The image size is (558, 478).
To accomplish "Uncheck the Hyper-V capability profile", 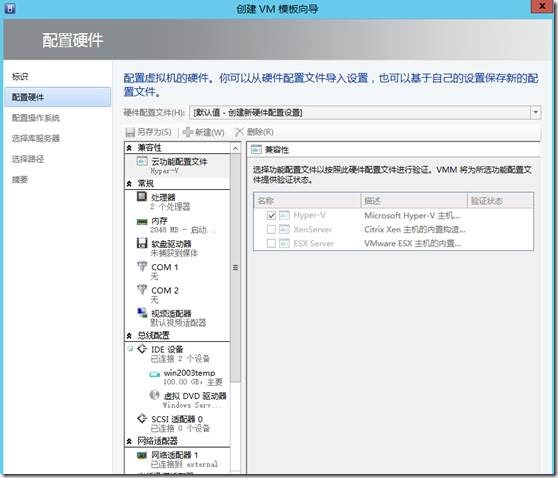I will 271,215.
